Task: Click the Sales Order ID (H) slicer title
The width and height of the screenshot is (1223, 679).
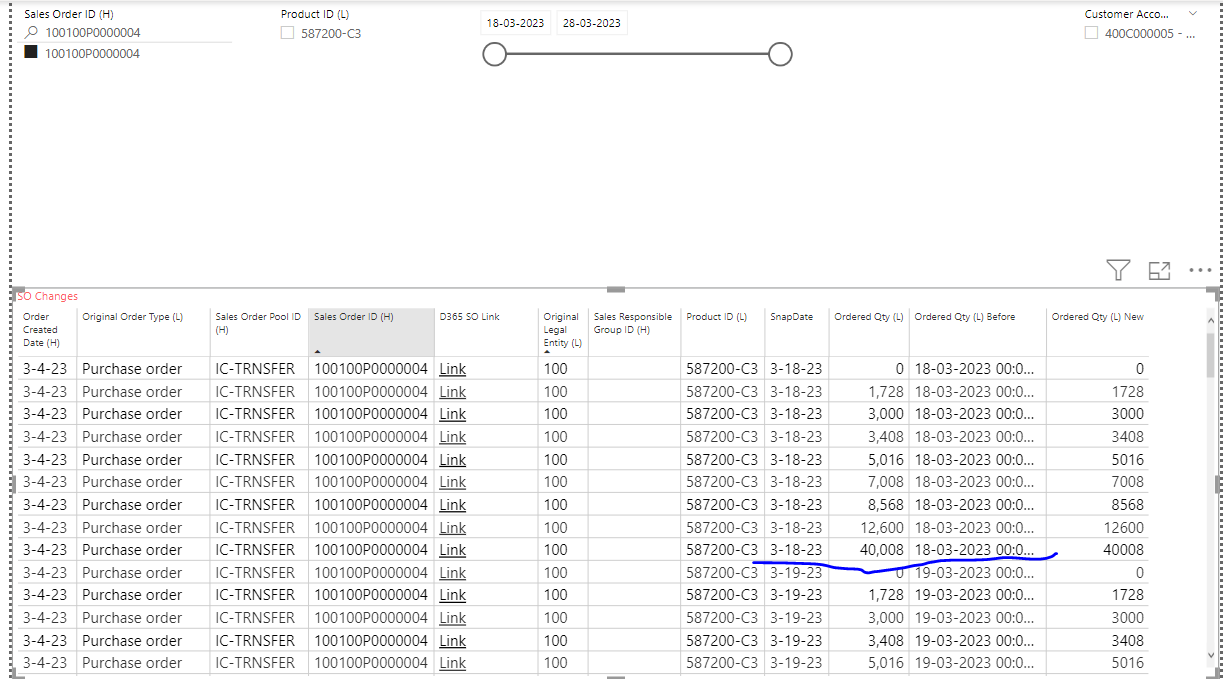Action: (x=69, y=14)
